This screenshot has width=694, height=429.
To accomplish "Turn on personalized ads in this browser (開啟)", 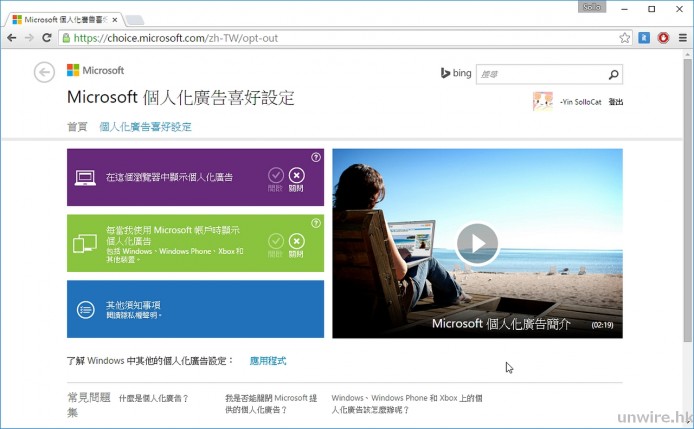I will click(x=276, y=176).
